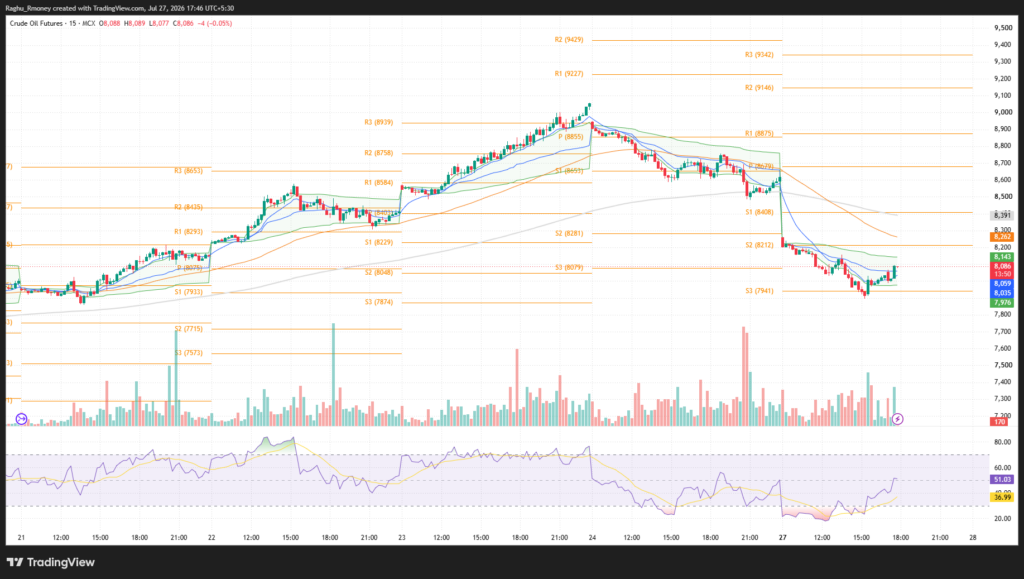Click the P (8855) pivot label
This screenshot has height=579, width=1024.
tap(571, 137)
